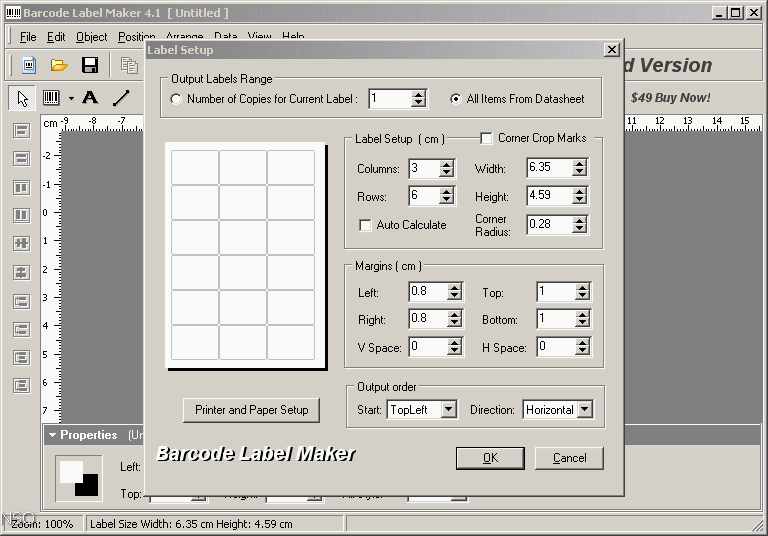Click the eighth alignment icon in left sidebar
The height and width of the screenshot is (536, 768).
[21, 329]
